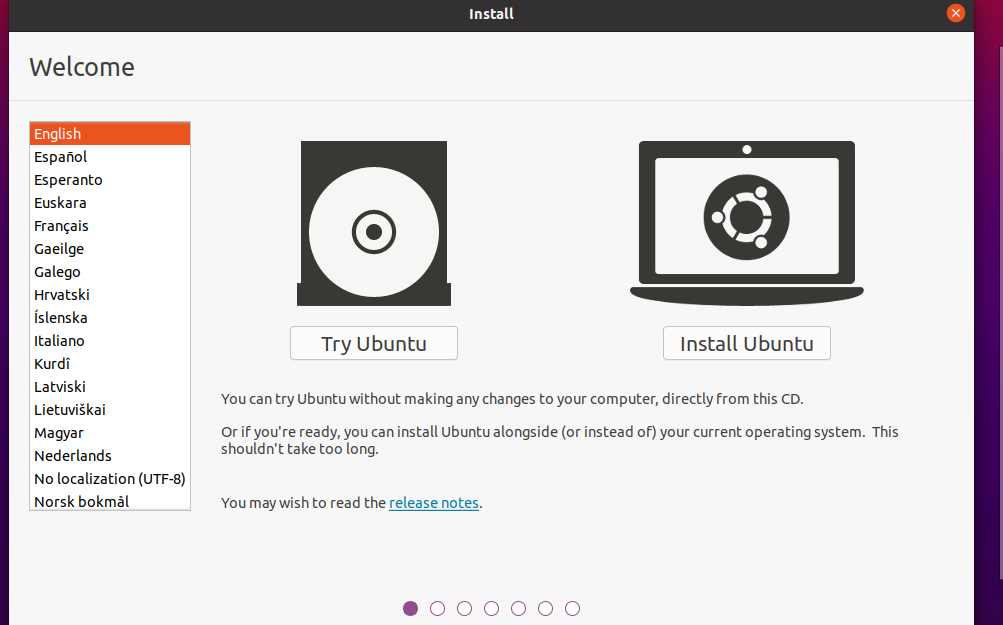The height and width of the screenshot is (625, 1003).
Task: Choose Esperanto from the language list
Action: tap(110, 180)
